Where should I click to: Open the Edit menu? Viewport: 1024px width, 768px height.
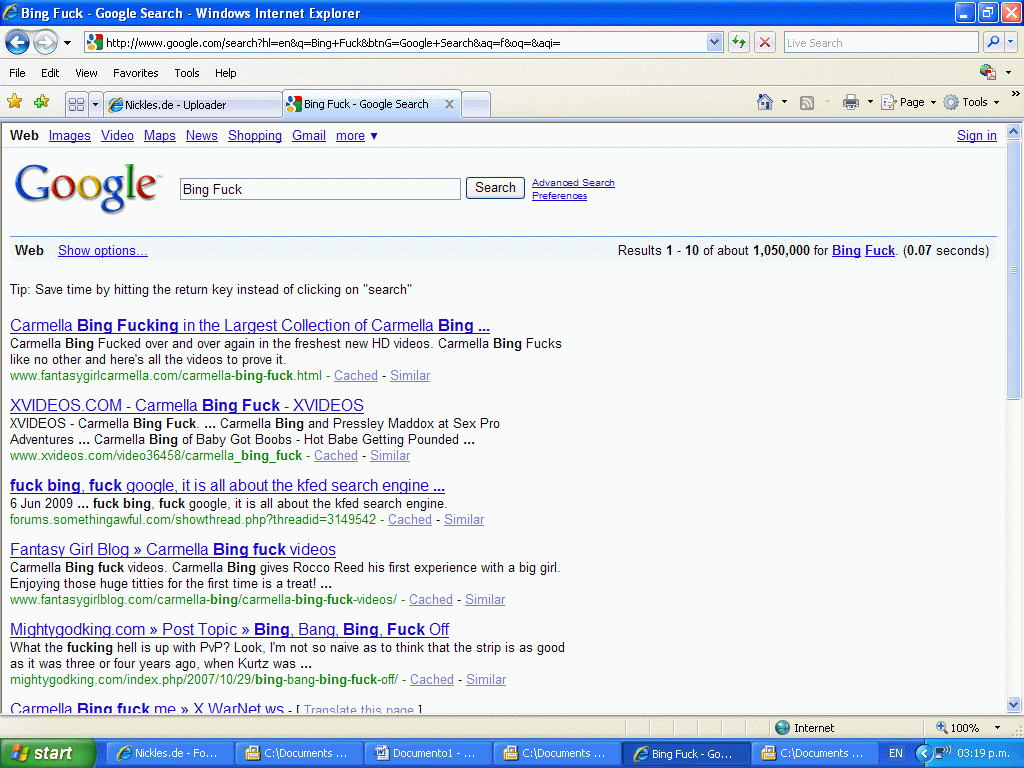pos(50,73)
